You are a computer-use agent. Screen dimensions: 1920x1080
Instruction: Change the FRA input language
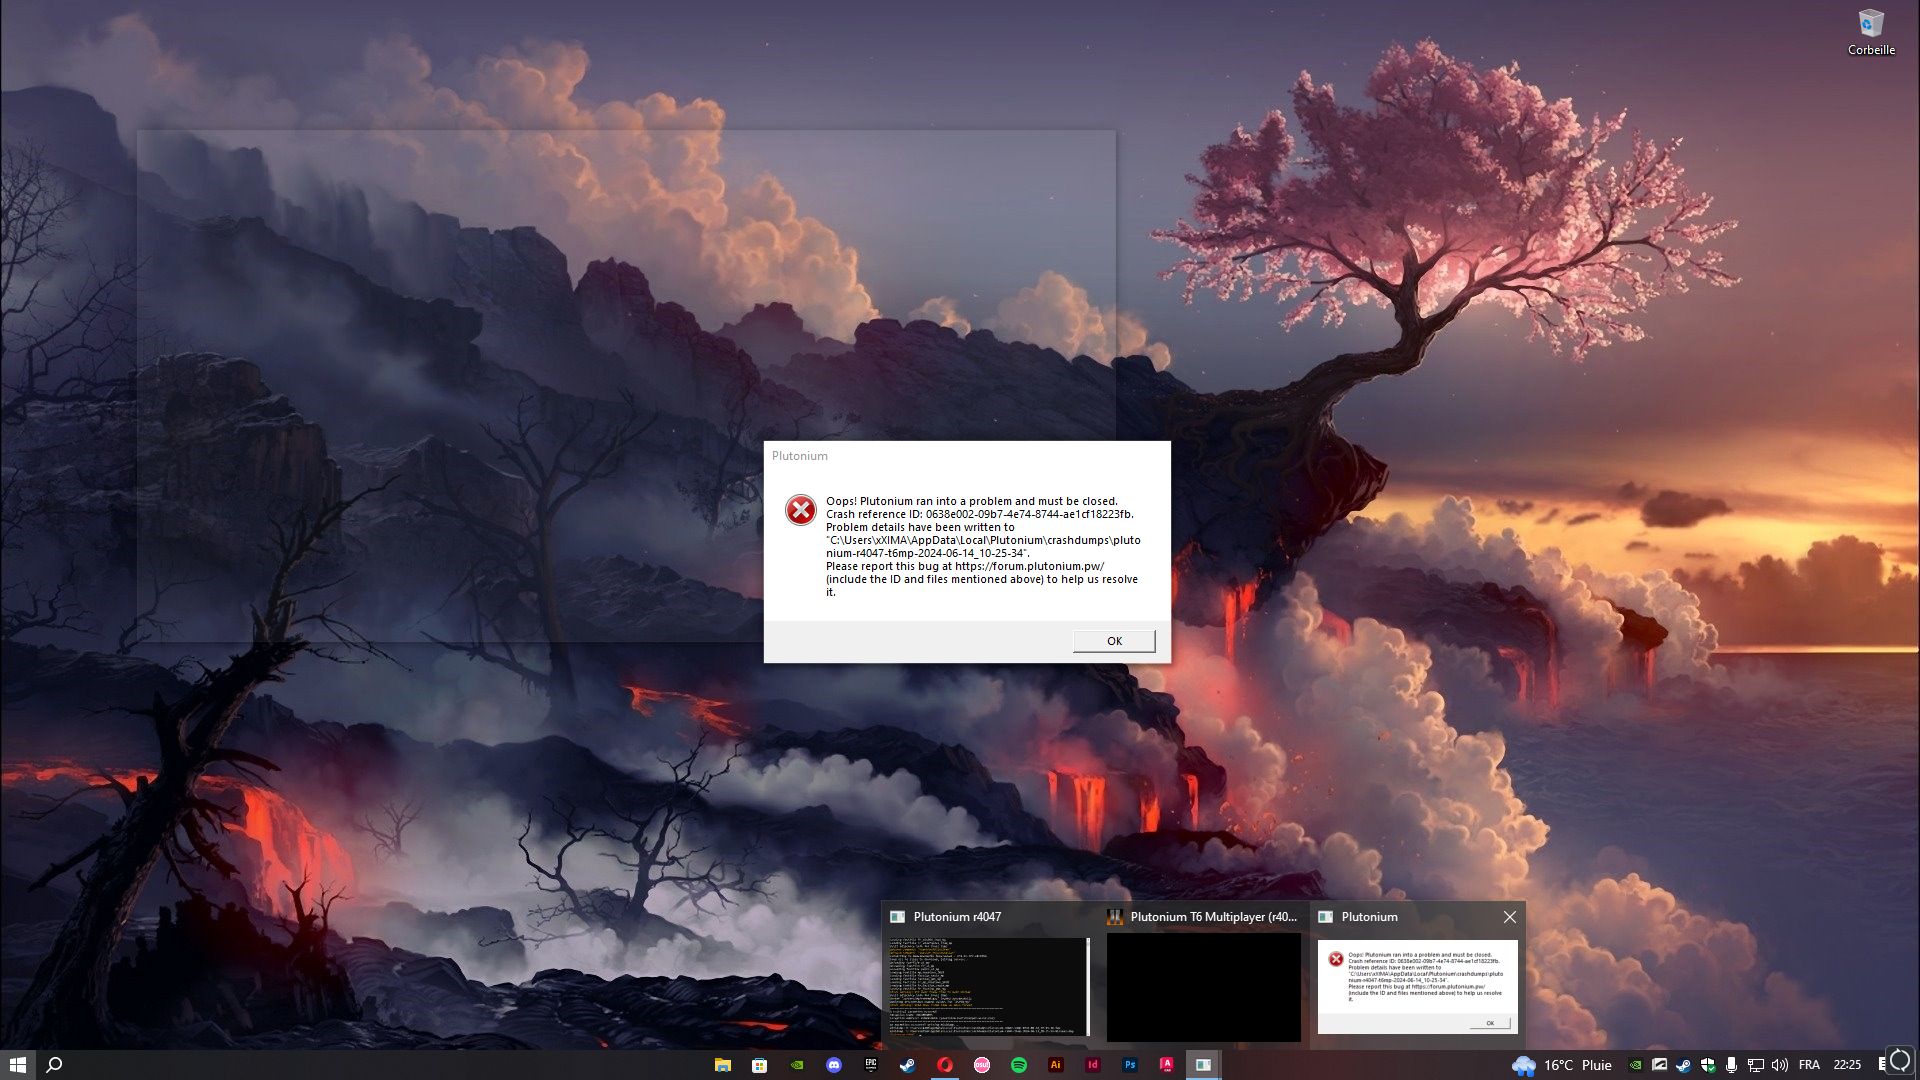pos(1809,1065)
